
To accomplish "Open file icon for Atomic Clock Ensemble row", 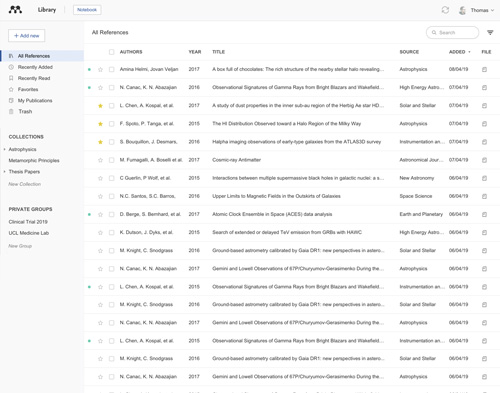I will pos(484,214).
